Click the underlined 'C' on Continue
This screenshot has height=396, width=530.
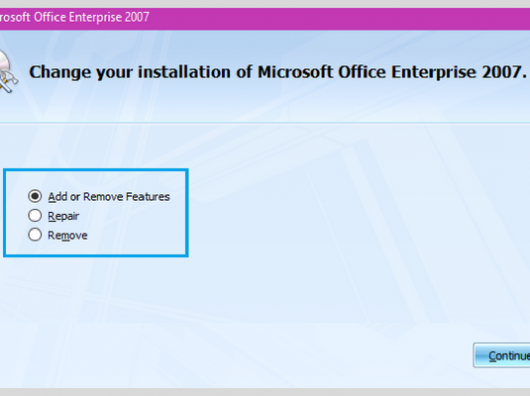(x=493, y=356)
